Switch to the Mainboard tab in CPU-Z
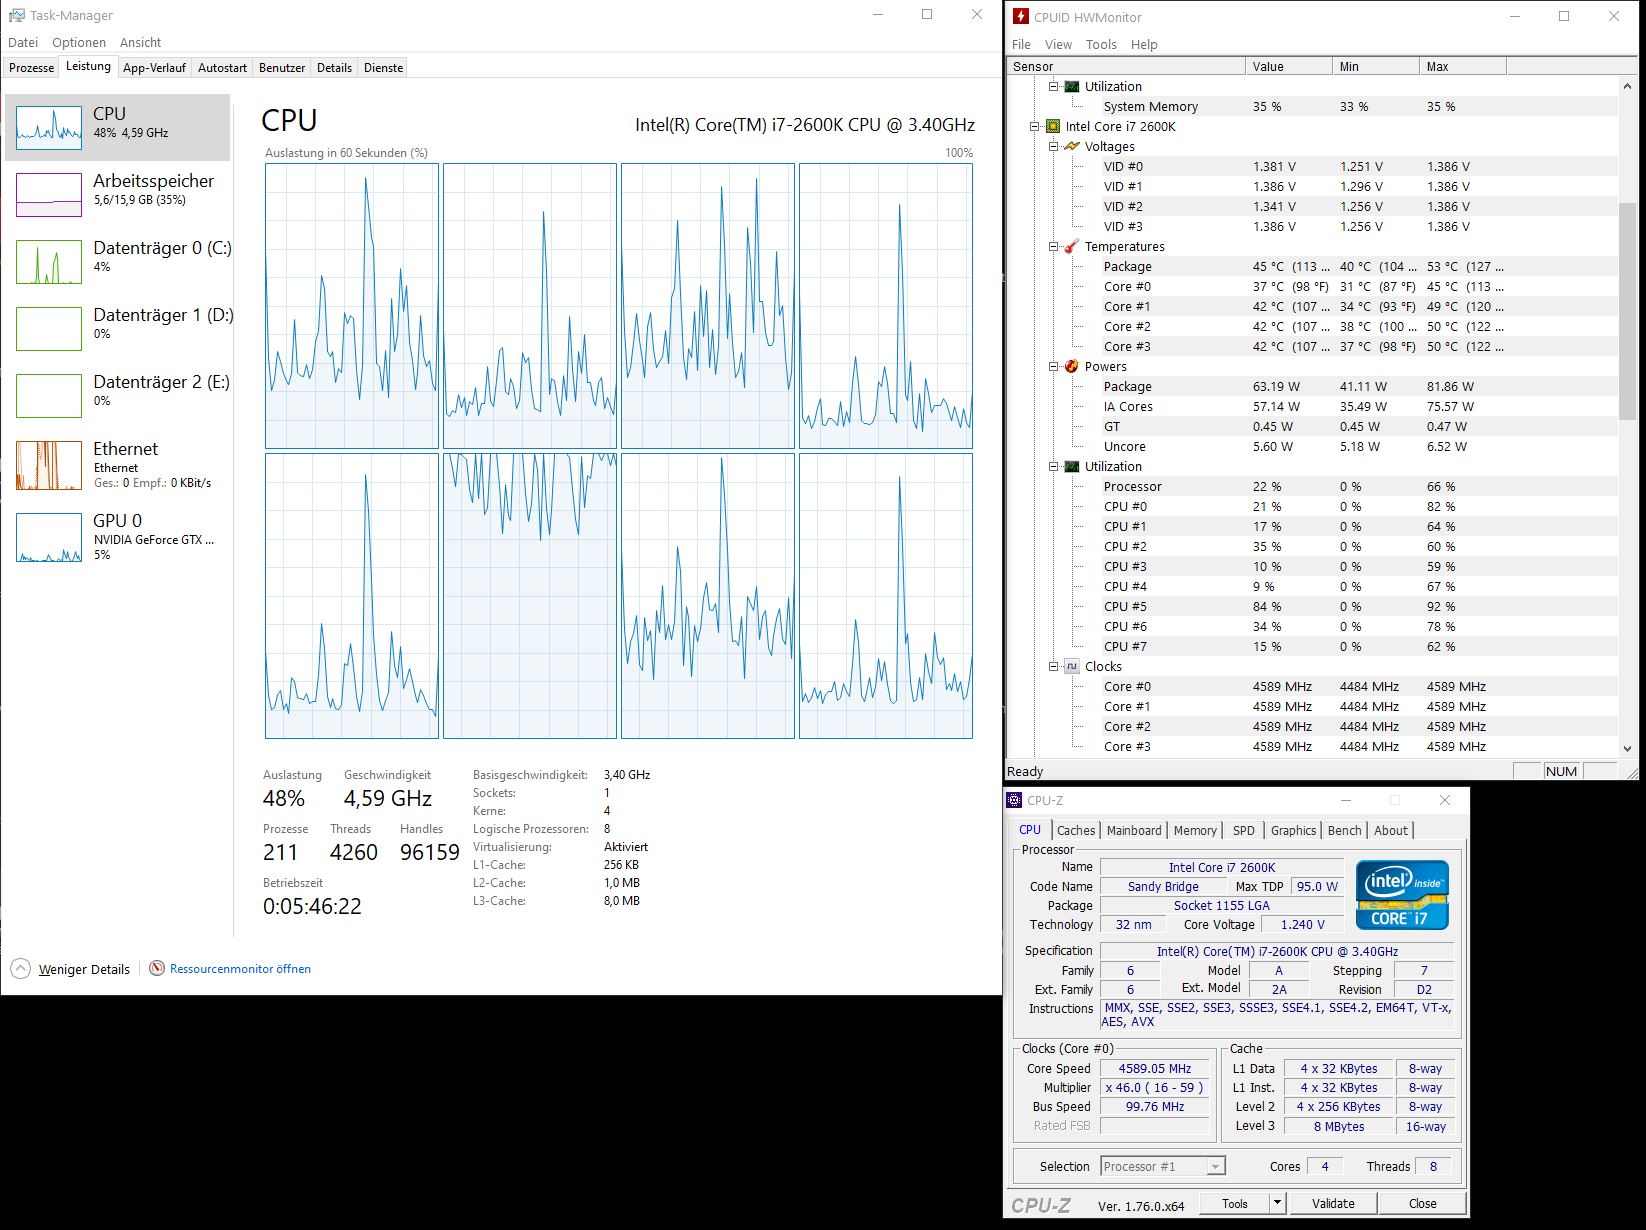Viewport: 1646px width, 1230px height. (x=1134, y=831)
